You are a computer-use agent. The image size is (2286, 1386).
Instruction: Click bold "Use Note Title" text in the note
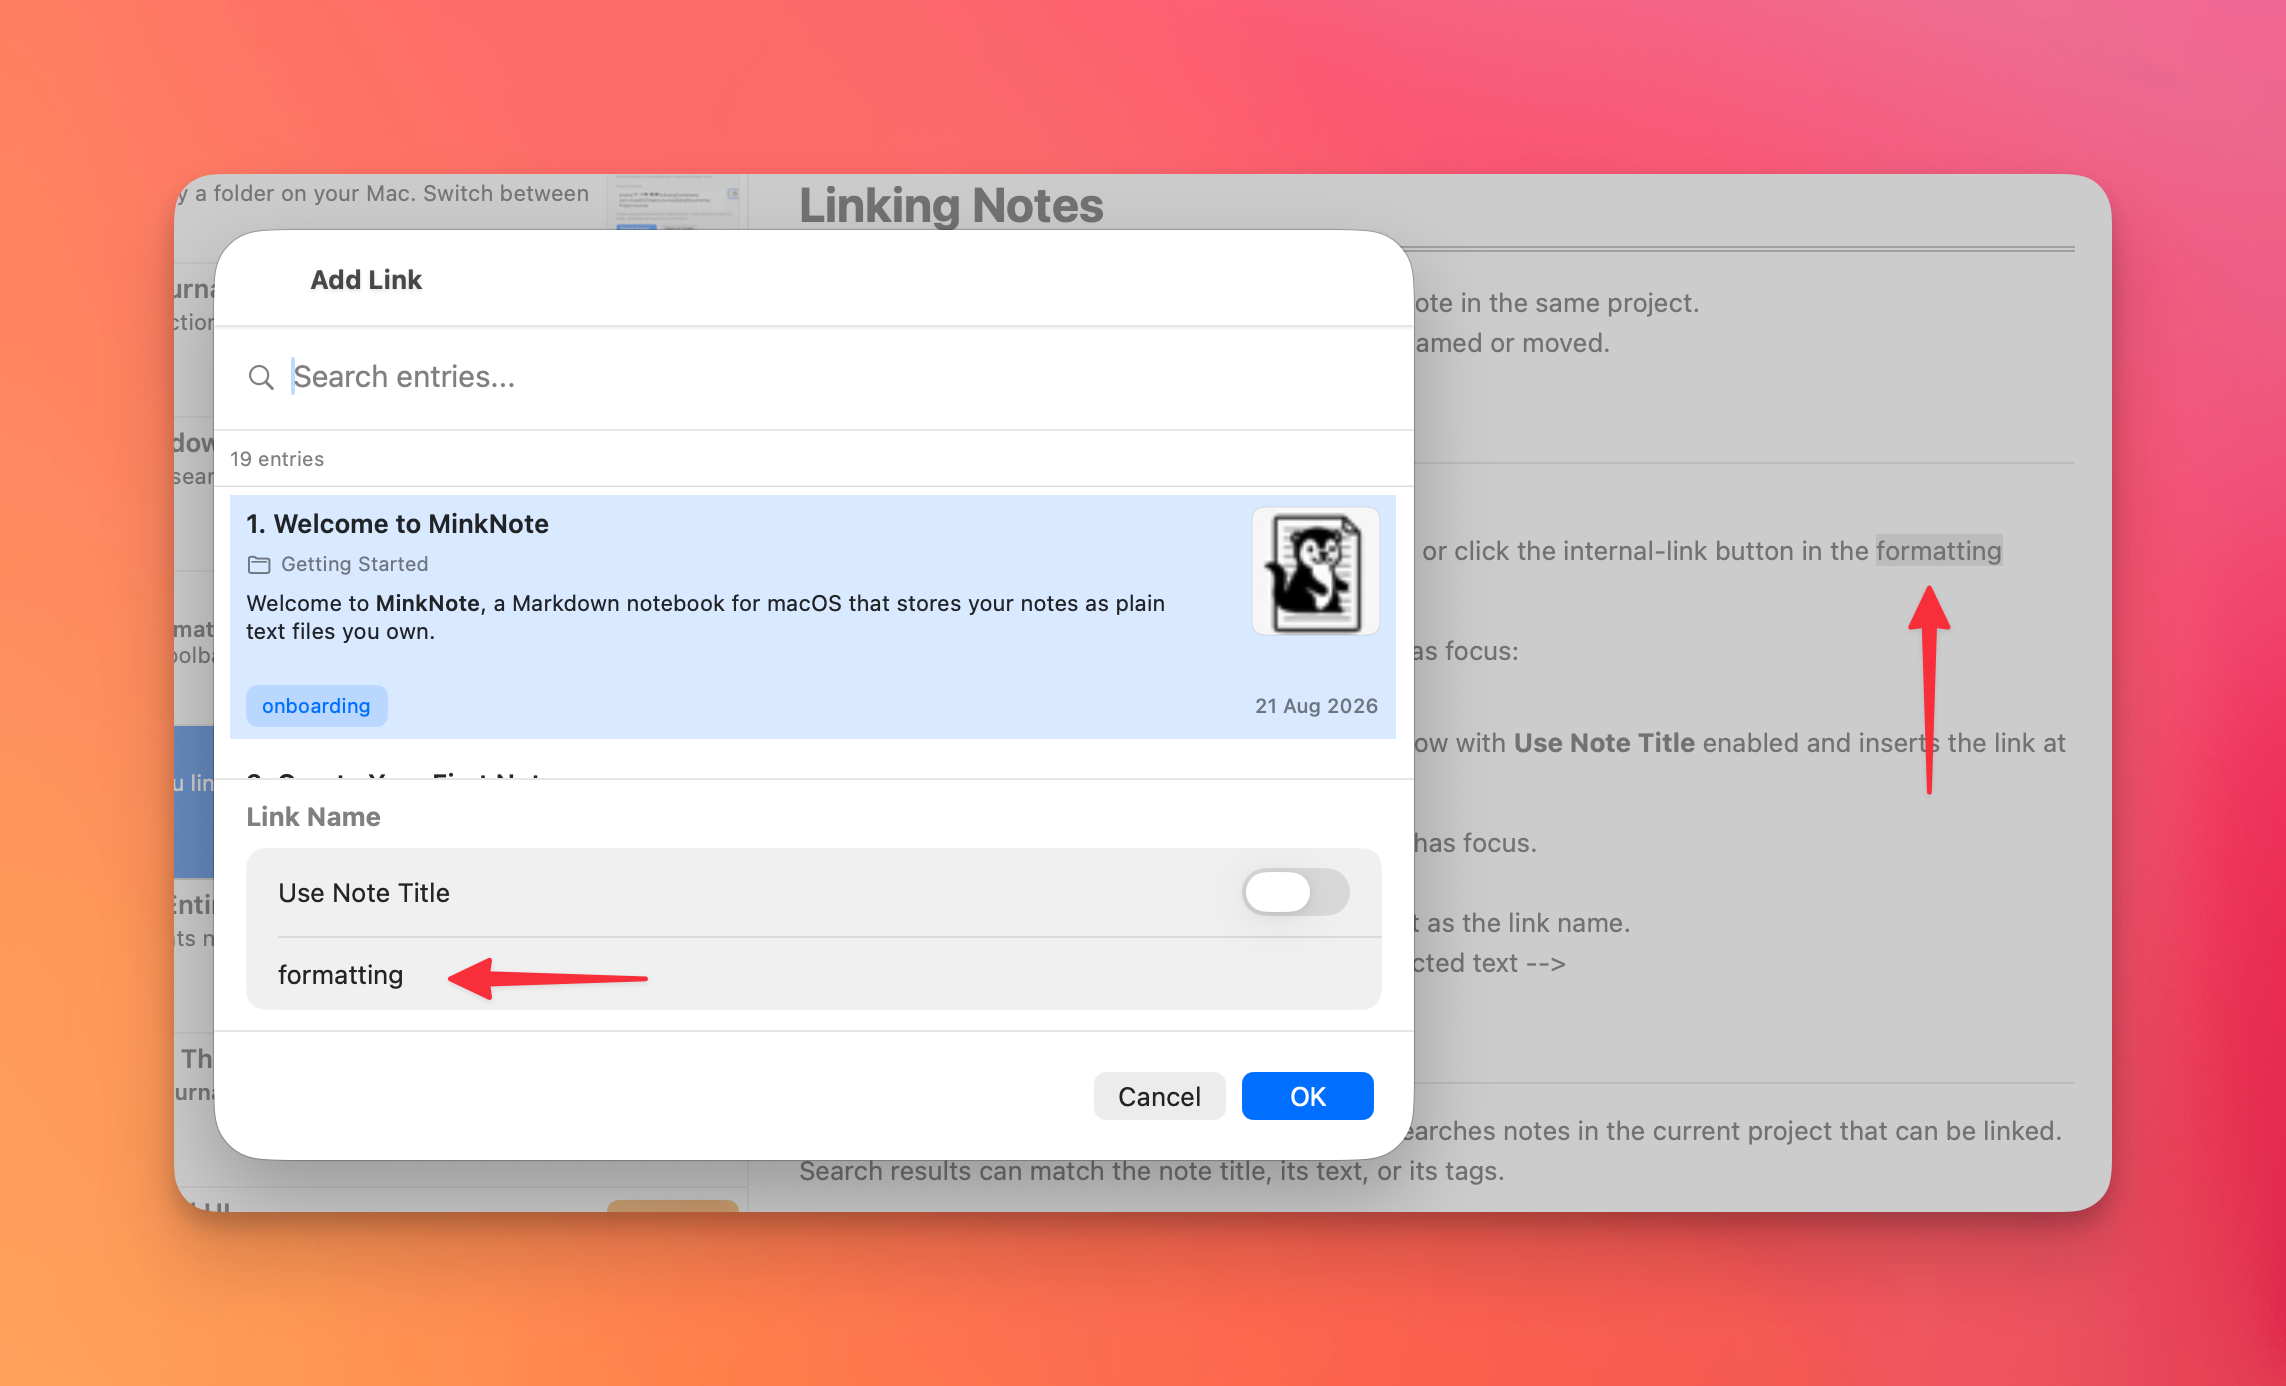click(1604, 743)
